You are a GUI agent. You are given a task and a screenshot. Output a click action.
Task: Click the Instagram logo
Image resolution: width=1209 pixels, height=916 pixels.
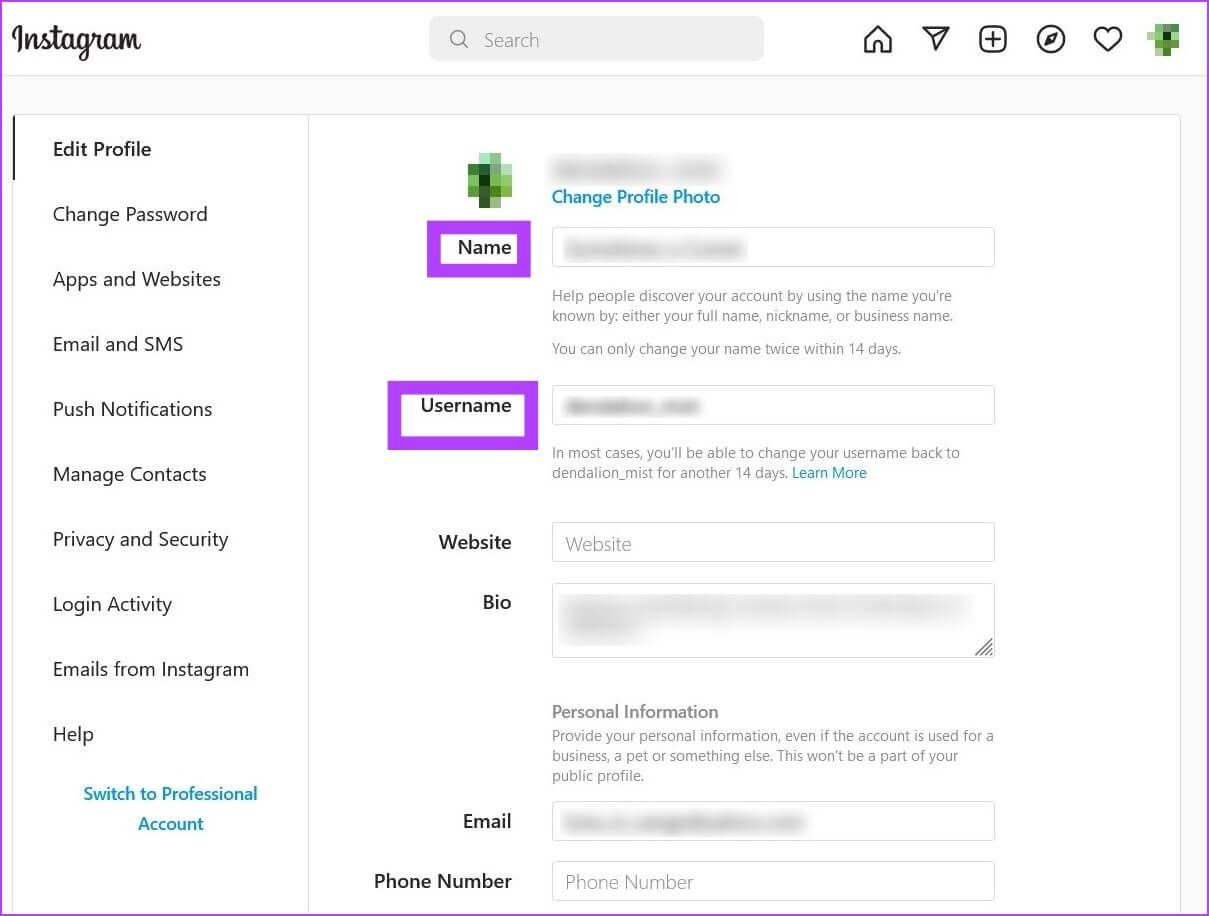coord(77,40)
